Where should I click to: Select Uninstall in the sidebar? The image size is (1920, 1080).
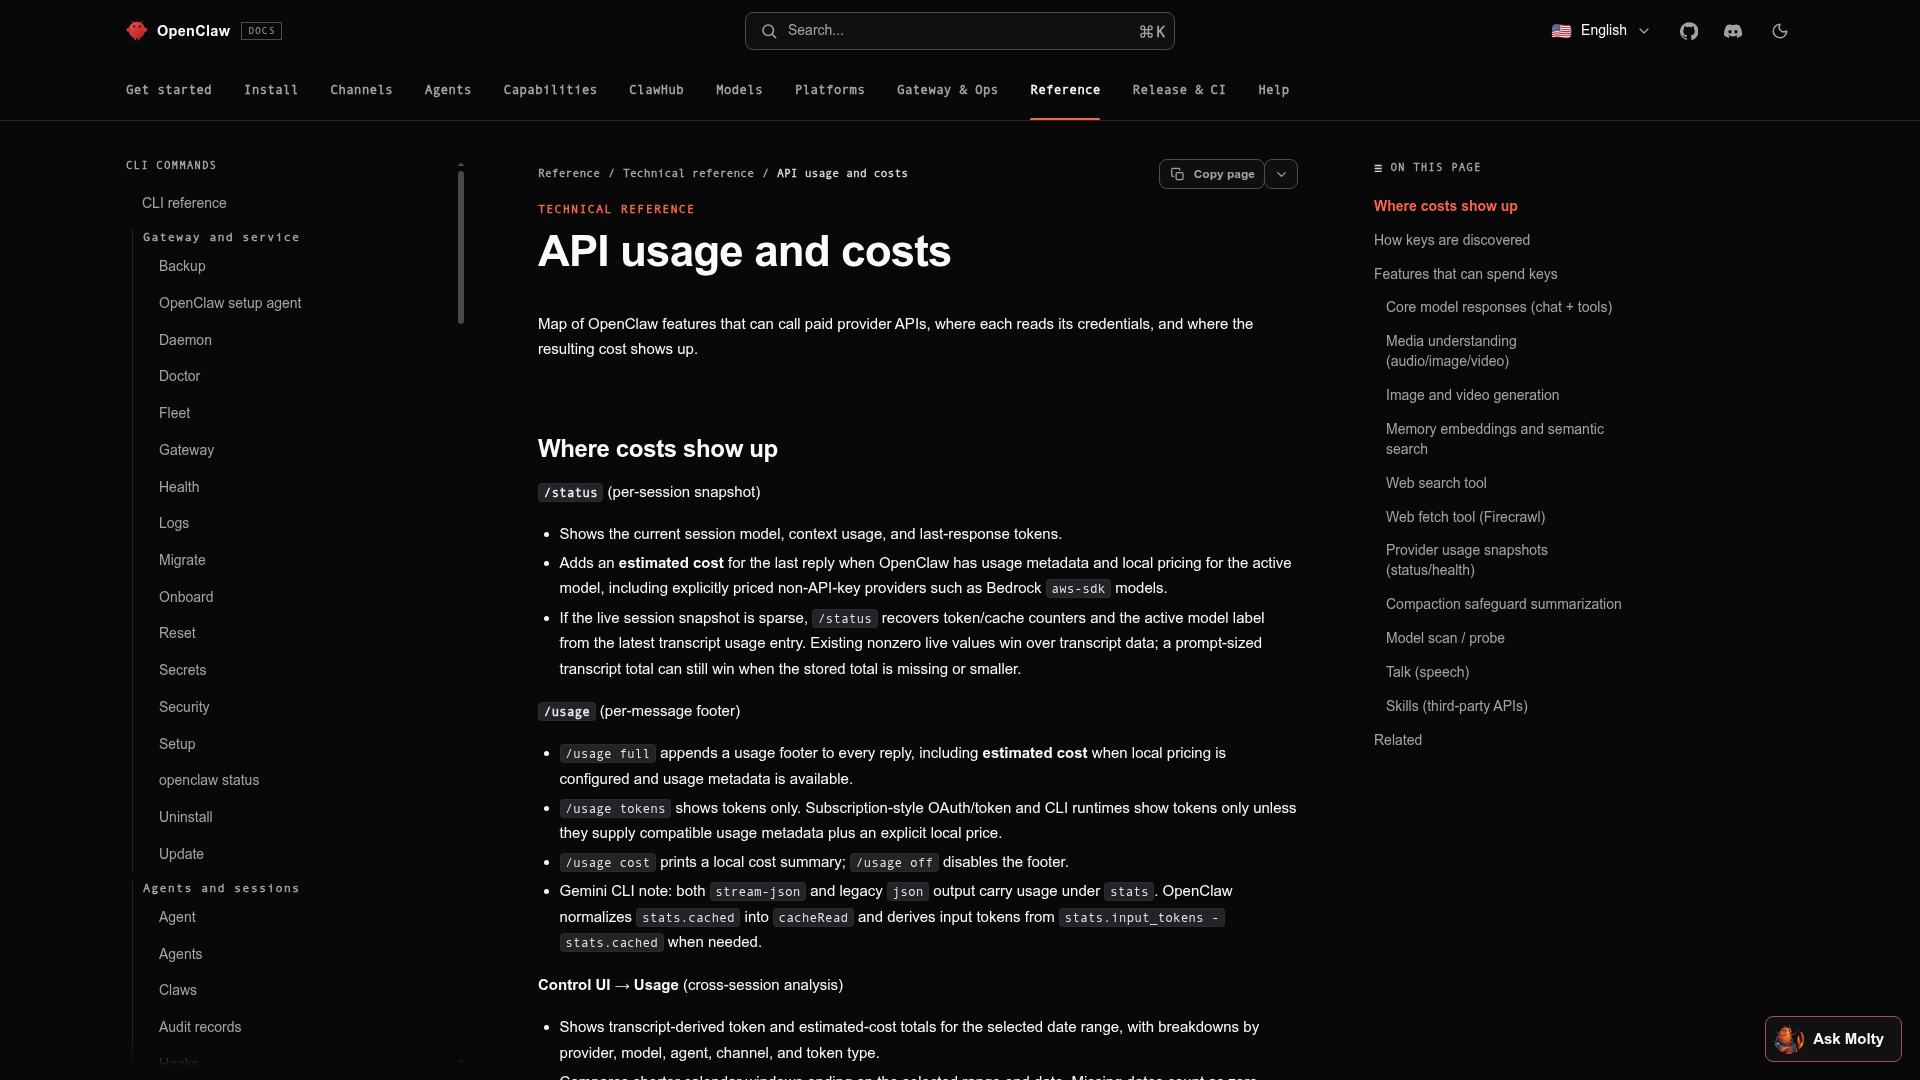(x=185, y=817)
